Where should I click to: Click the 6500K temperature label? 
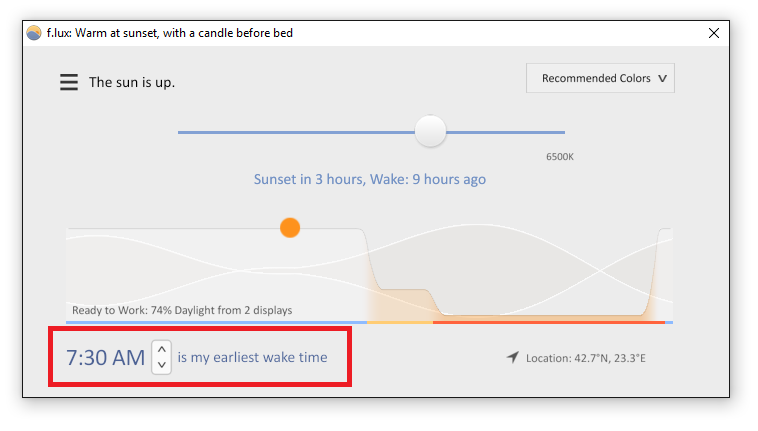pyautogui.click(x=560, y=157)
